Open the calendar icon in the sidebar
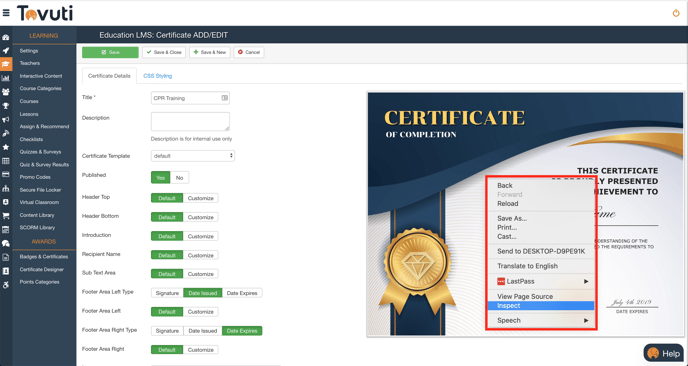688x366 pixels. 6,230
